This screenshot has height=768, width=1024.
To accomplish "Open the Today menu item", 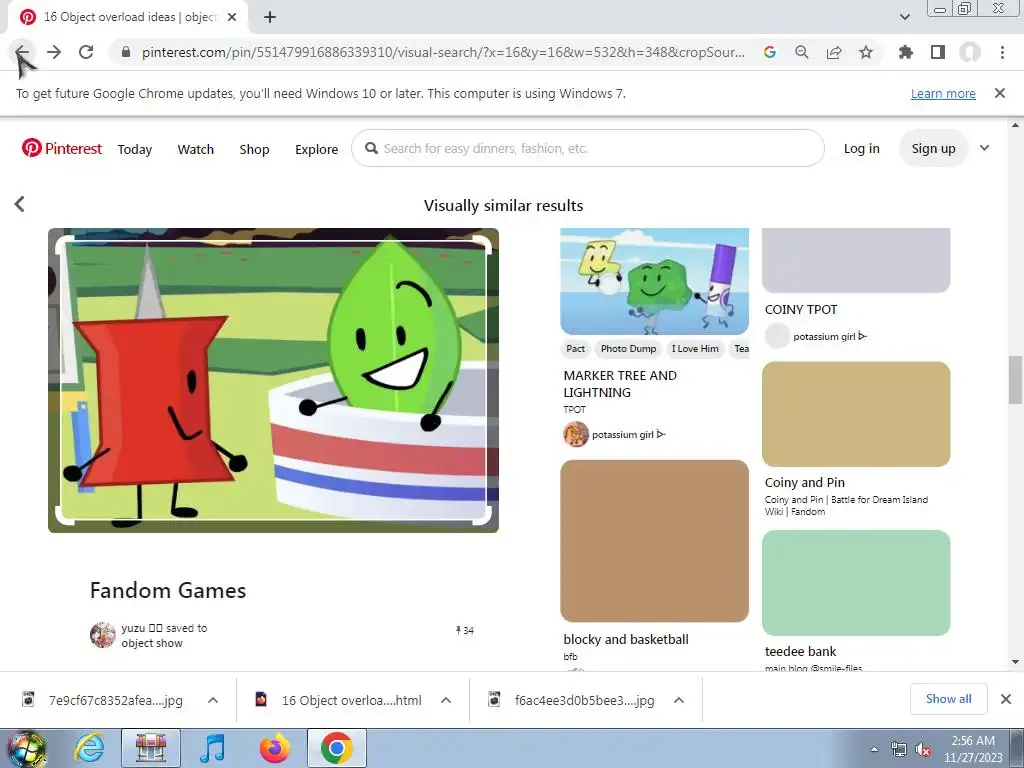I will click(x=135, y=150).
